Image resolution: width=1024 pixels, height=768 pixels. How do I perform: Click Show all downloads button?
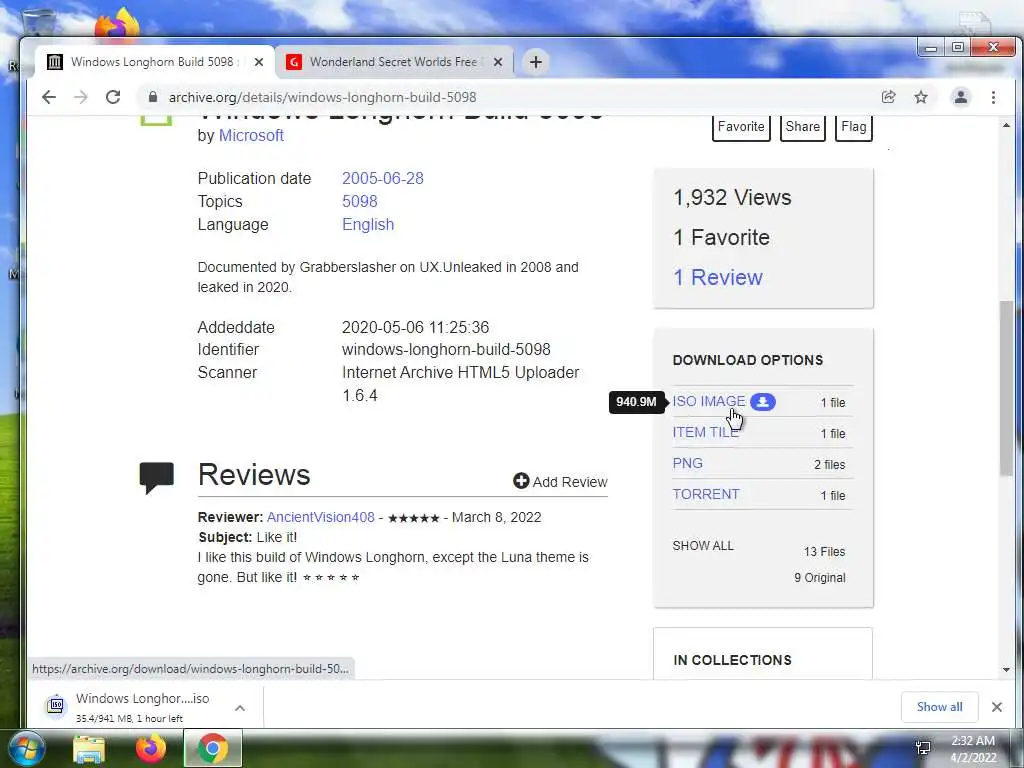pos(939,707)
